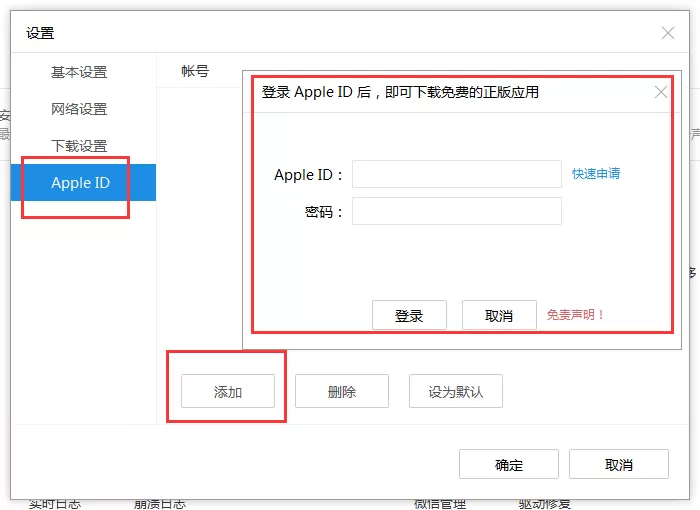Confirm settings with the 确定 button
The height and width of the screenshot is (510, 700).
click(509, 464)
